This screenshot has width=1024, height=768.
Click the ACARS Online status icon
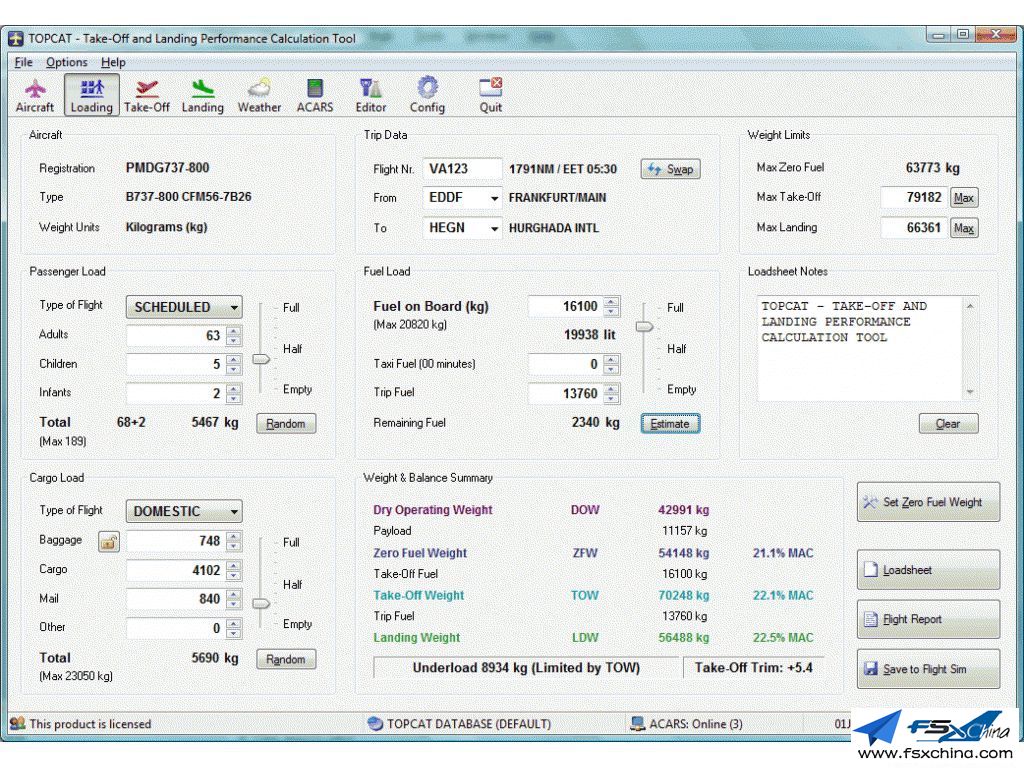tap(637, 724)
